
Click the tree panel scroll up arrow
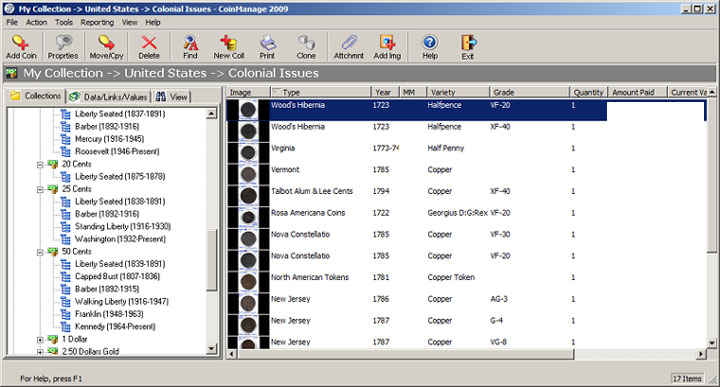(x=211, y=113)
